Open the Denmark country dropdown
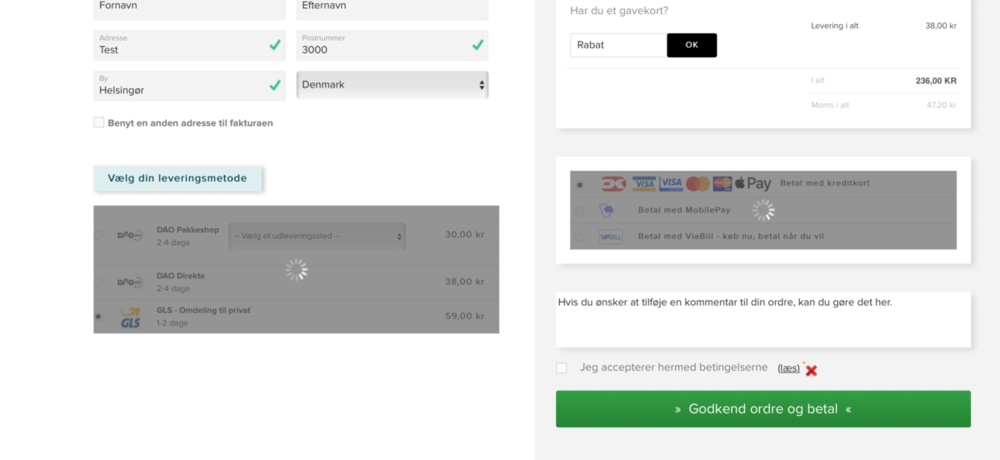The height and width of the screenshot is (460, 1000). point(392,85)
